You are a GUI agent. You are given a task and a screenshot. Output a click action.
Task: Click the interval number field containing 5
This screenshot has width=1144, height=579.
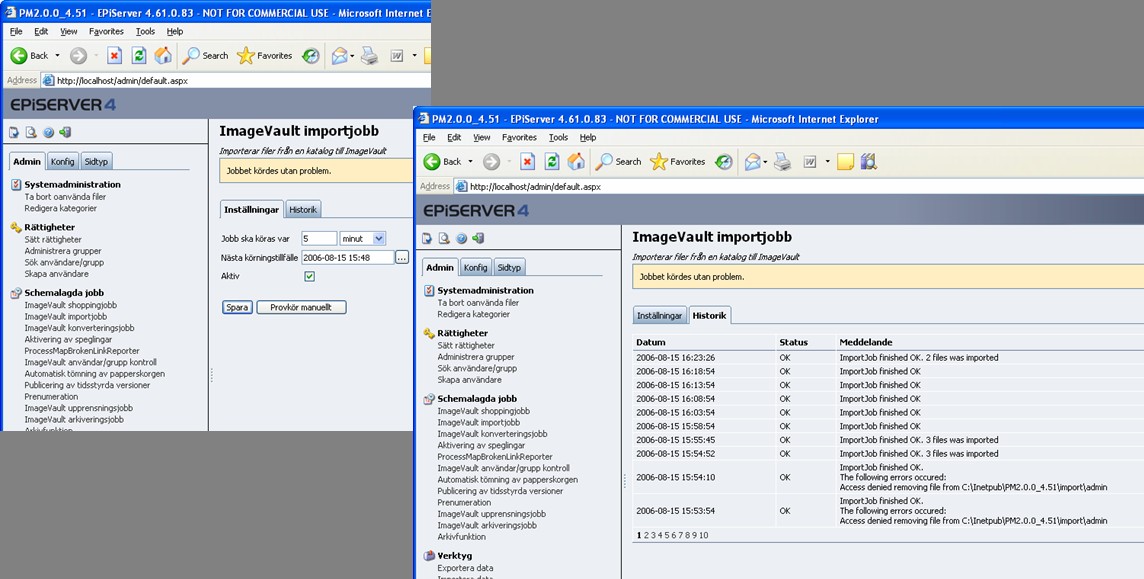320,238
